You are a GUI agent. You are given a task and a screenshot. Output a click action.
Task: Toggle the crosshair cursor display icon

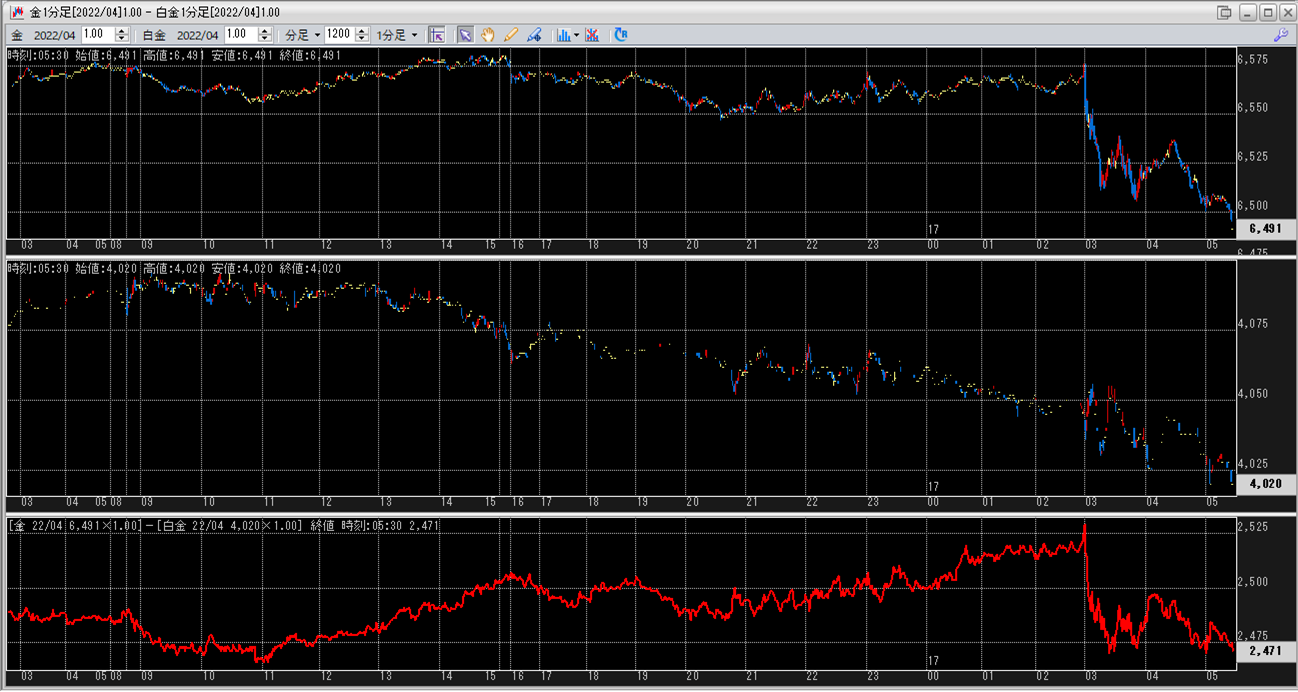[x=437, y=35]
